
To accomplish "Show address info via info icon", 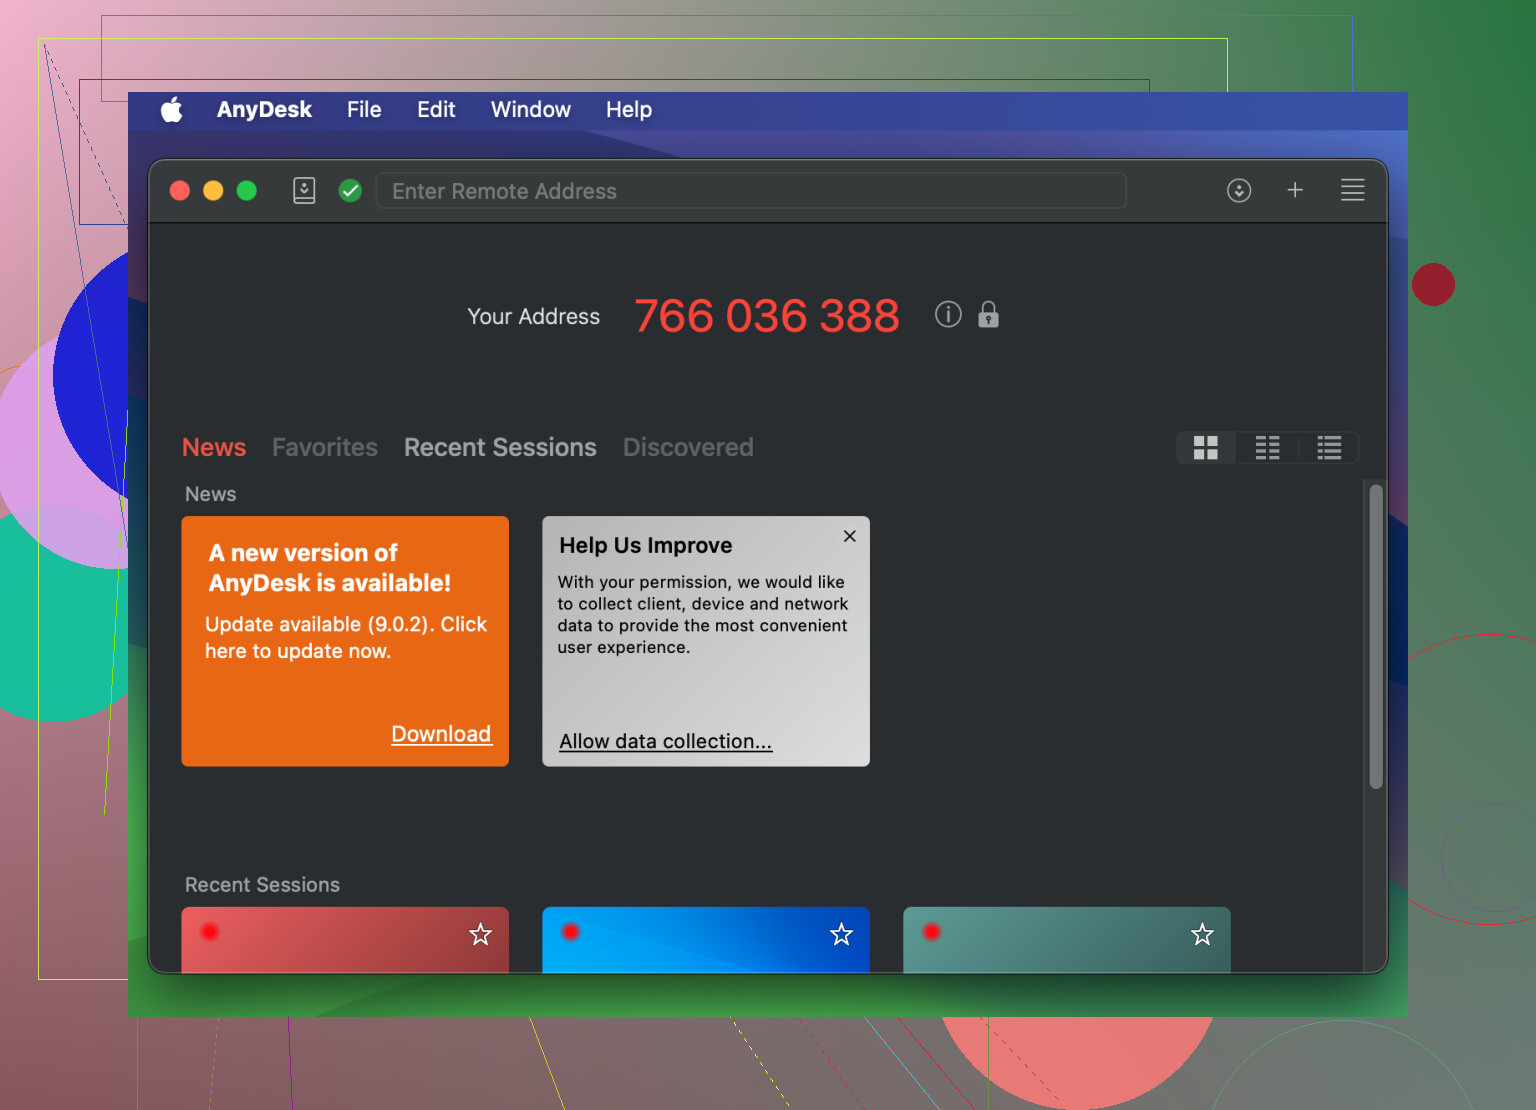I will [948, 315].
